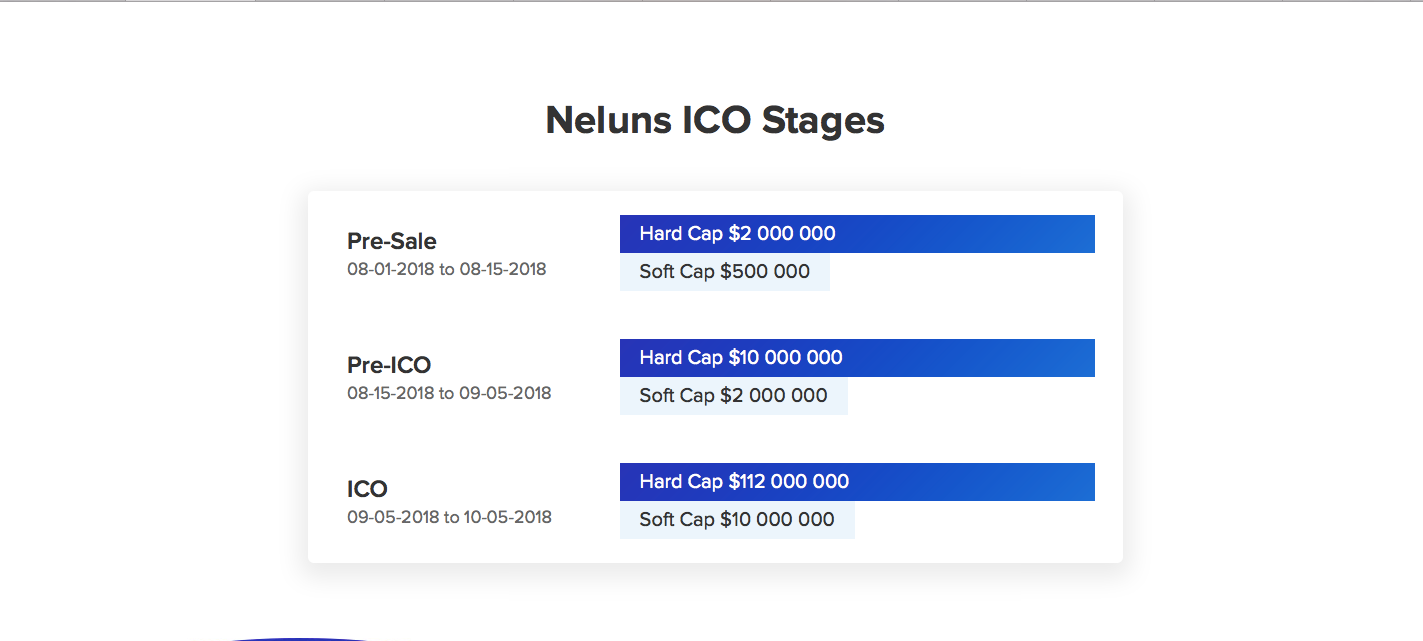Click the word Stages in the heading

[823, 121]
